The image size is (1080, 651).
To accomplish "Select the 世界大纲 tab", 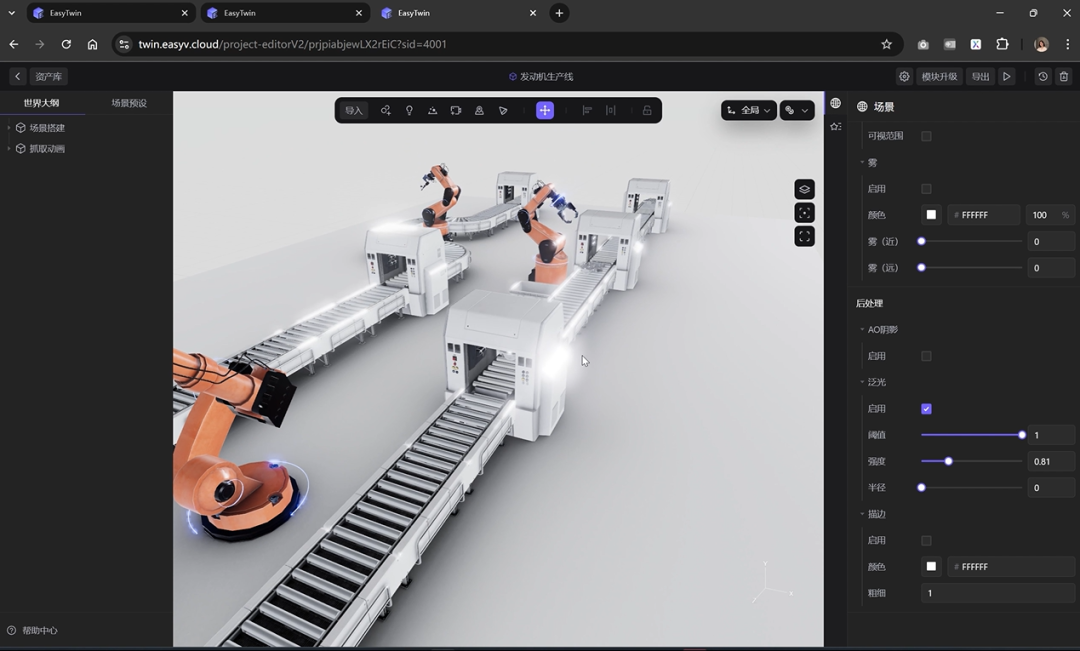I will click(42, 103).
